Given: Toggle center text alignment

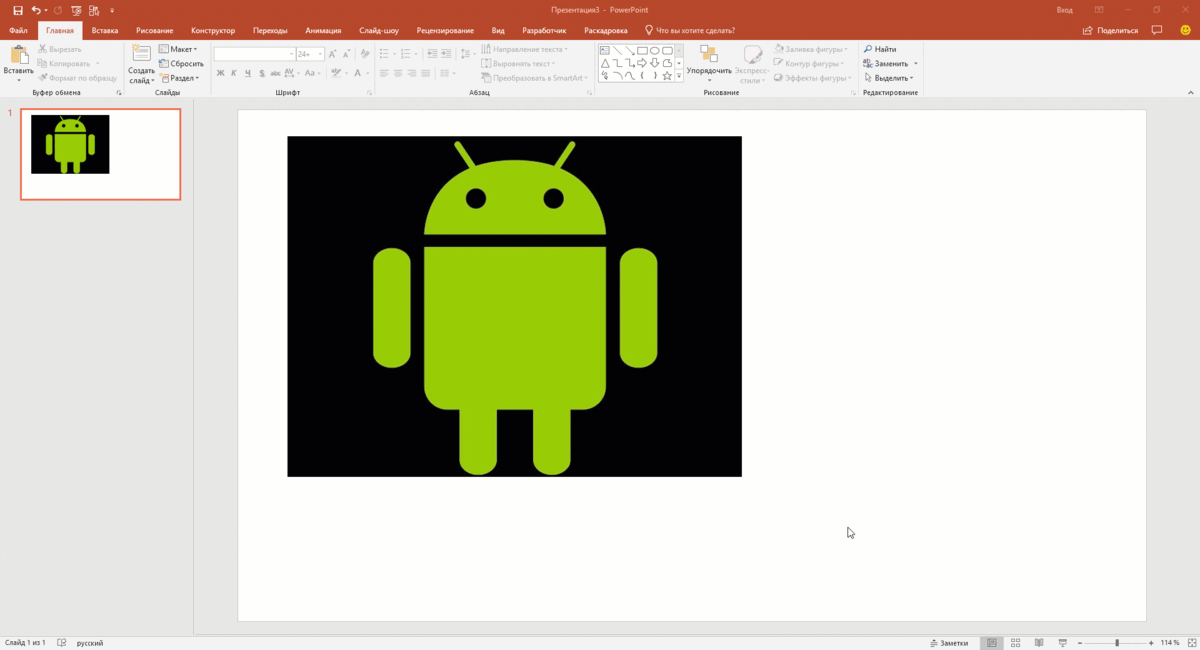Looking at the screenshot, I should click(x=398, y=73).
